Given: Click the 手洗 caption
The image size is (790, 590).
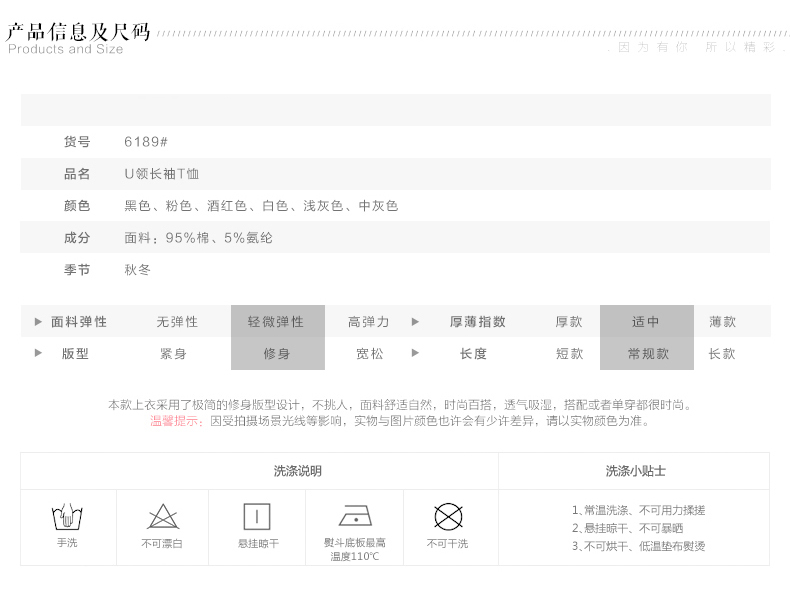Looking at the screenshot, I should 67,543.
